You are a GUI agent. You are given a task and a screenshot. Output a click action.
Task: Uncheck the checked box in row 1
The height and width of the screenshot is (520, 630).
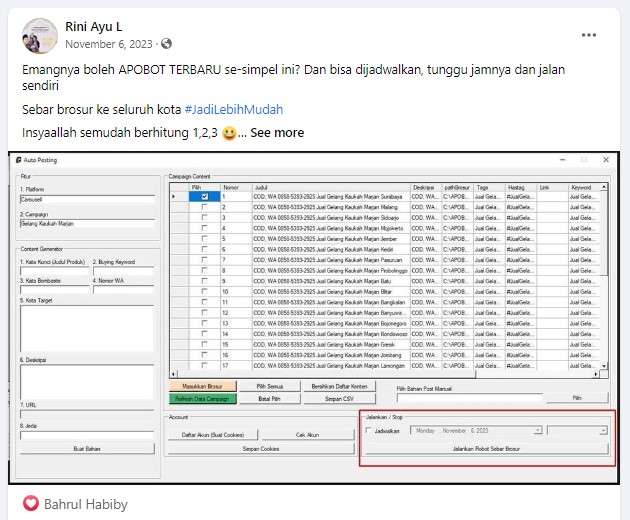pos(205,196)
